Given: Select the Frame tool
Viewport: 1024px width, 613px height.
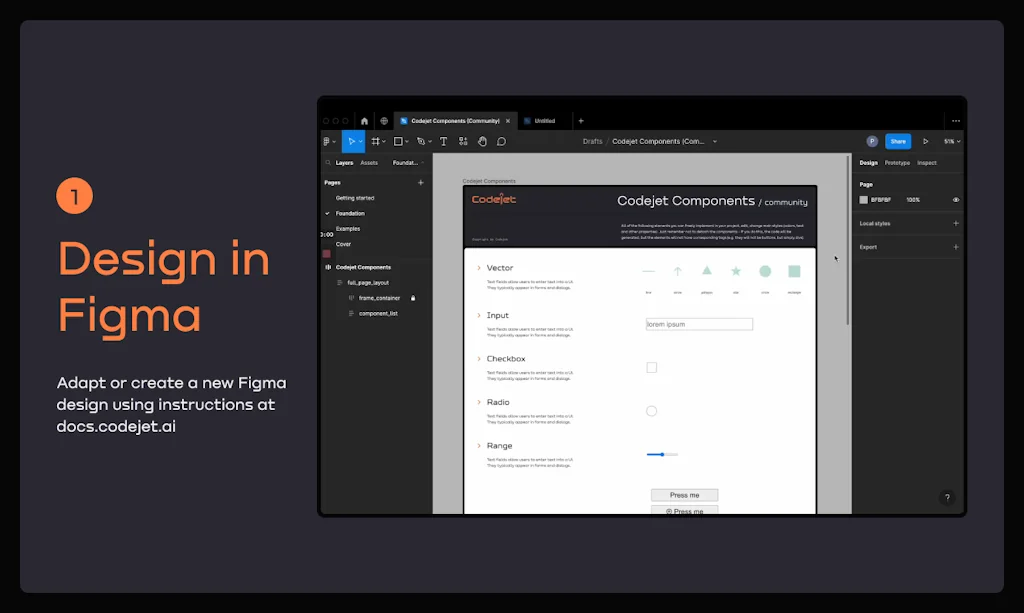Looking at the screenshot, I should tap(377, 141).
